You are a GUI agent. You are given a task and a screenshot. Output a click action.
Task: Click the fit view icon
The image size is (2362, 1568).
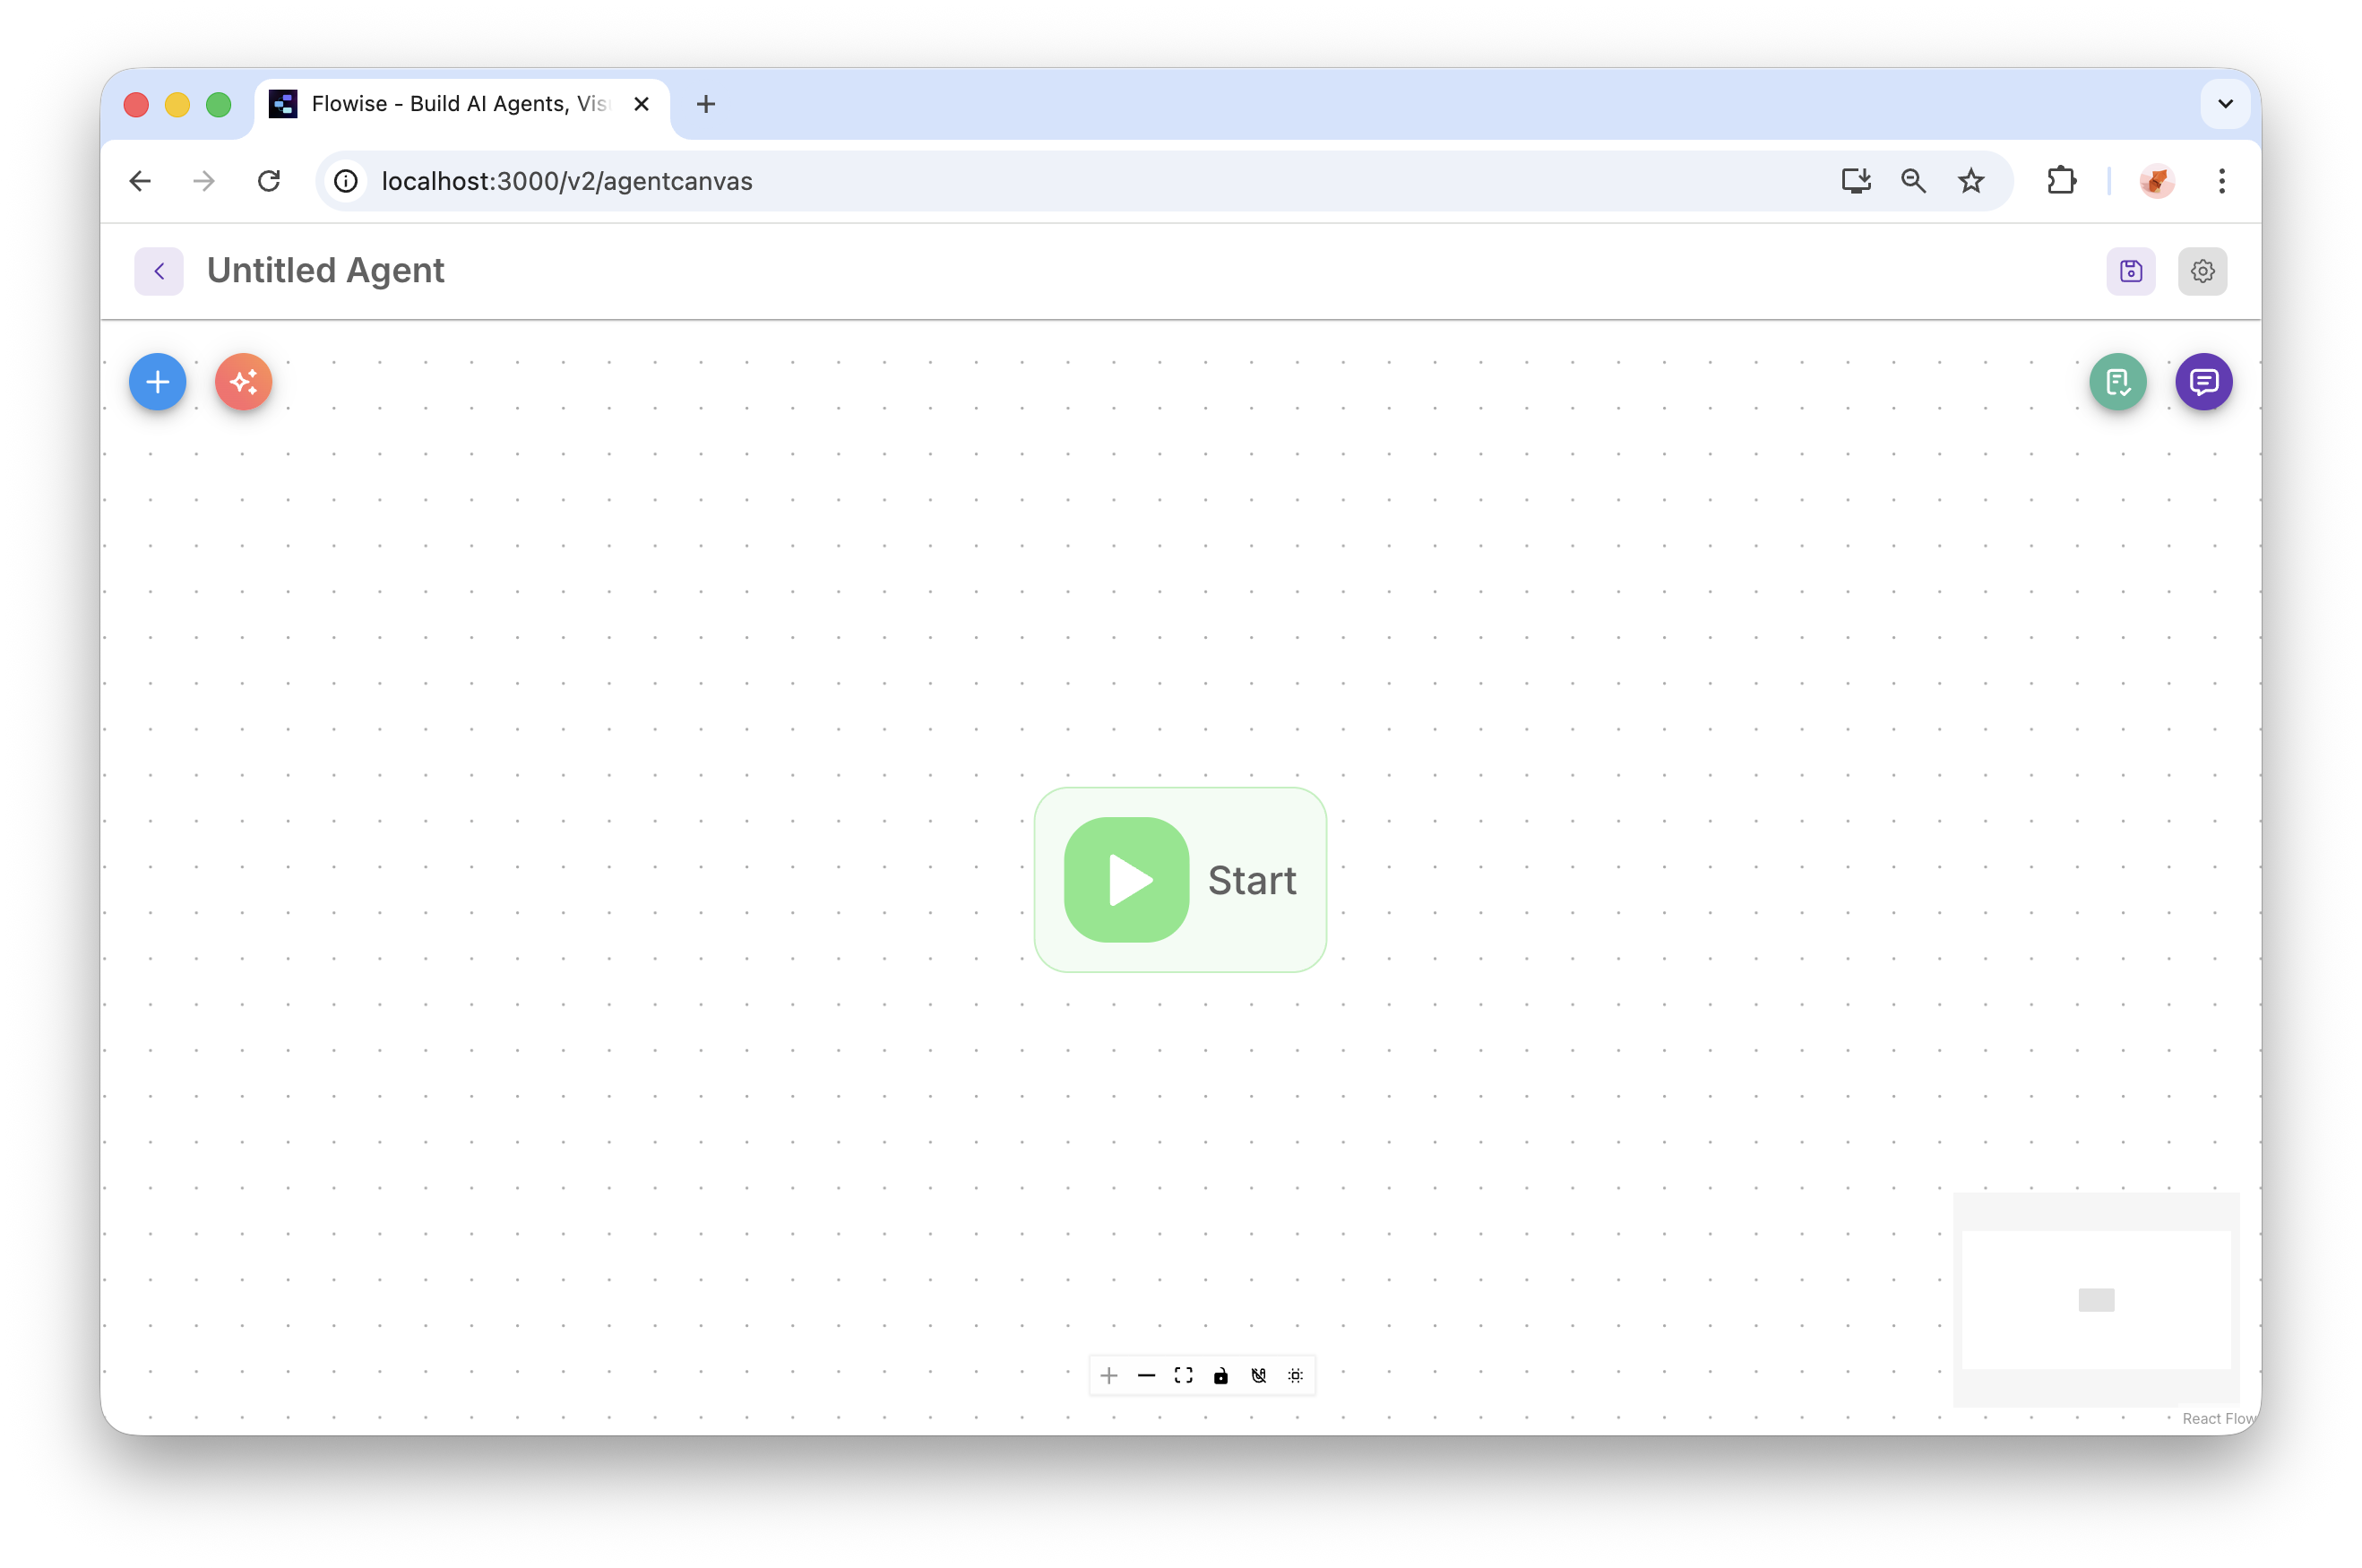click(1183, 1376)
